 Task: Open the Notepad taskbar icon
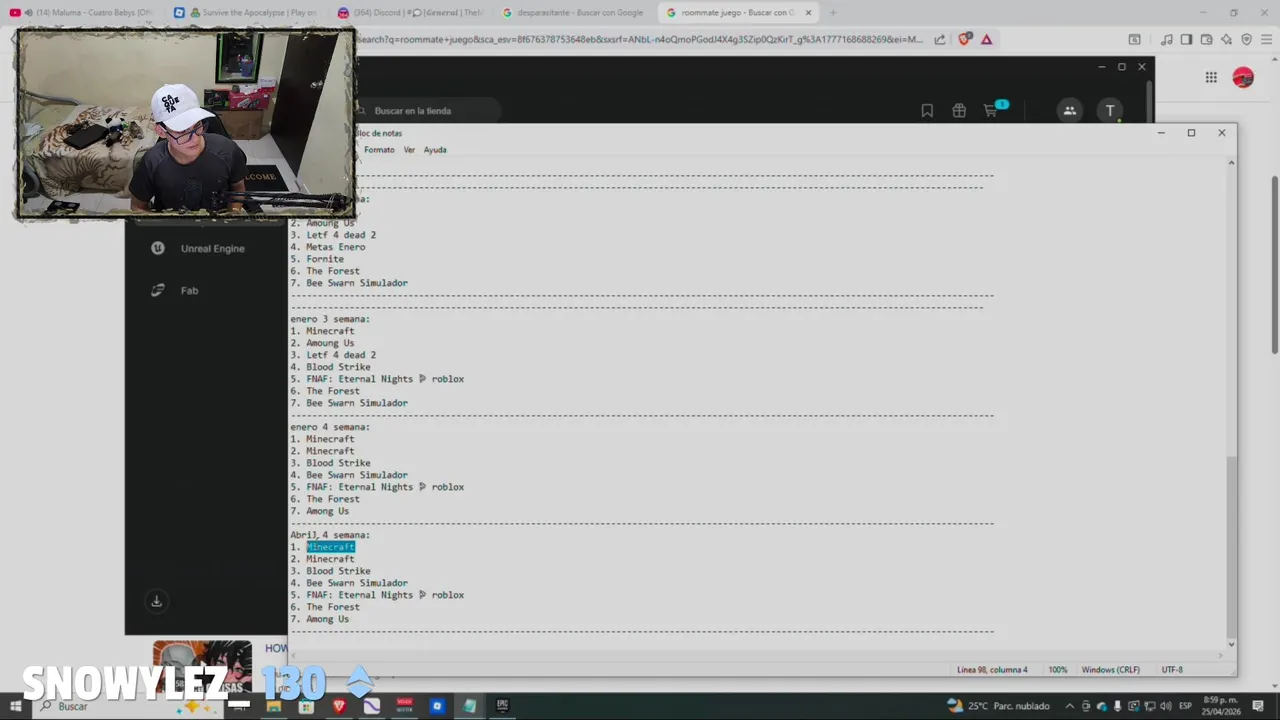469,706
